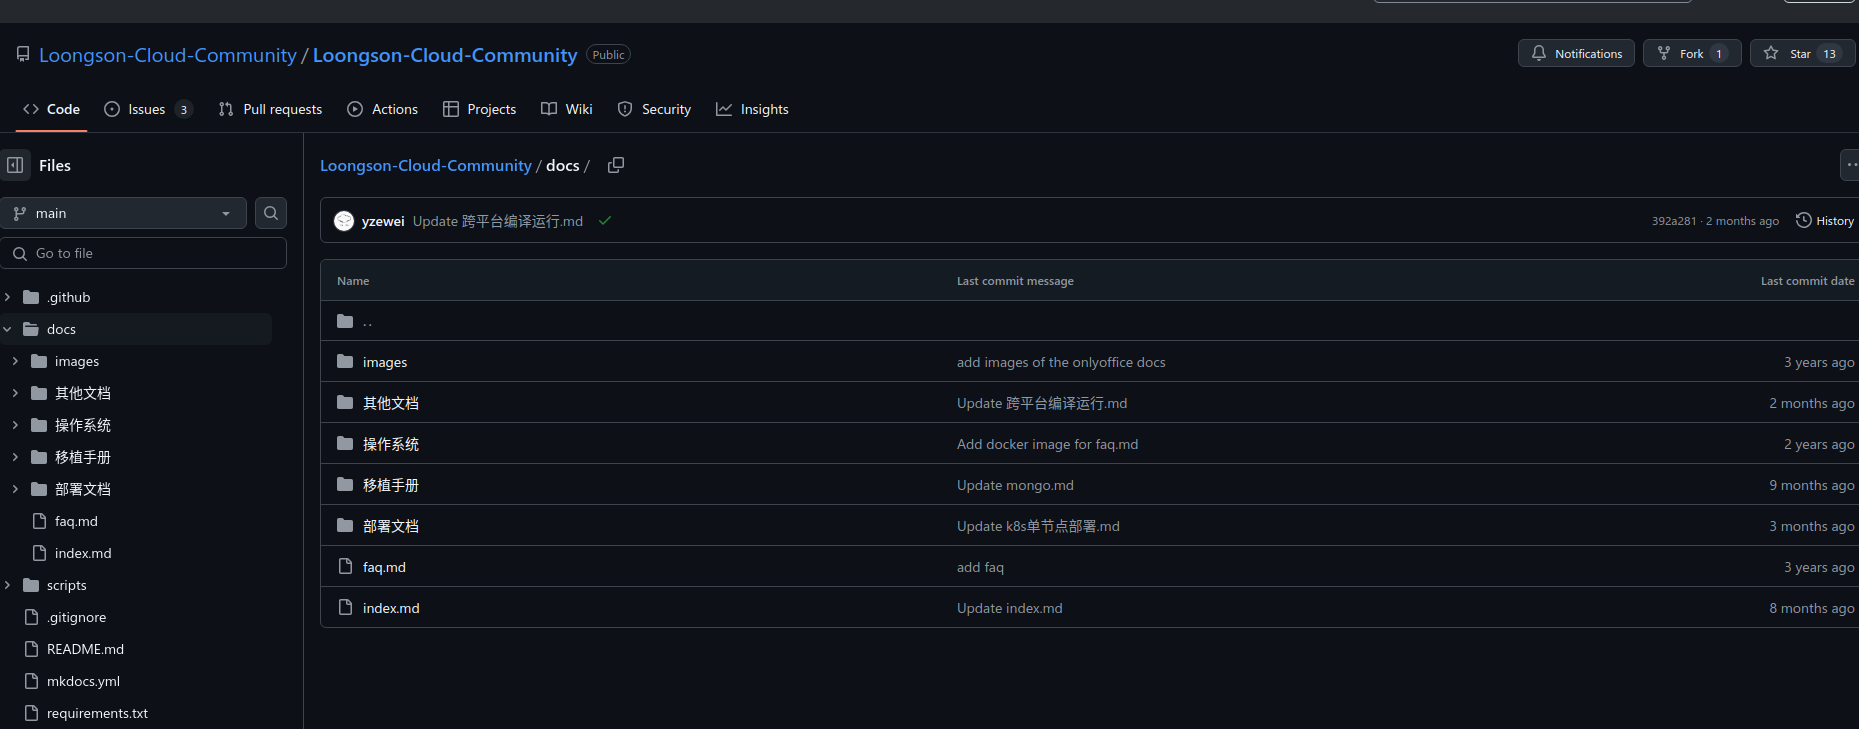Open the Insights tab
1859x729 pixels.
point(752,109)
